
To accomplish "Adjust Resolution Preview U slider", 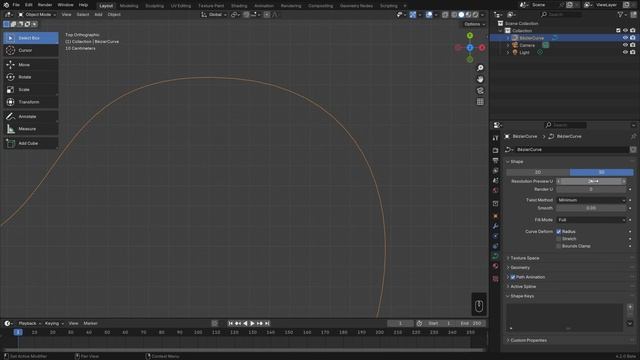I will coord(591,181).
